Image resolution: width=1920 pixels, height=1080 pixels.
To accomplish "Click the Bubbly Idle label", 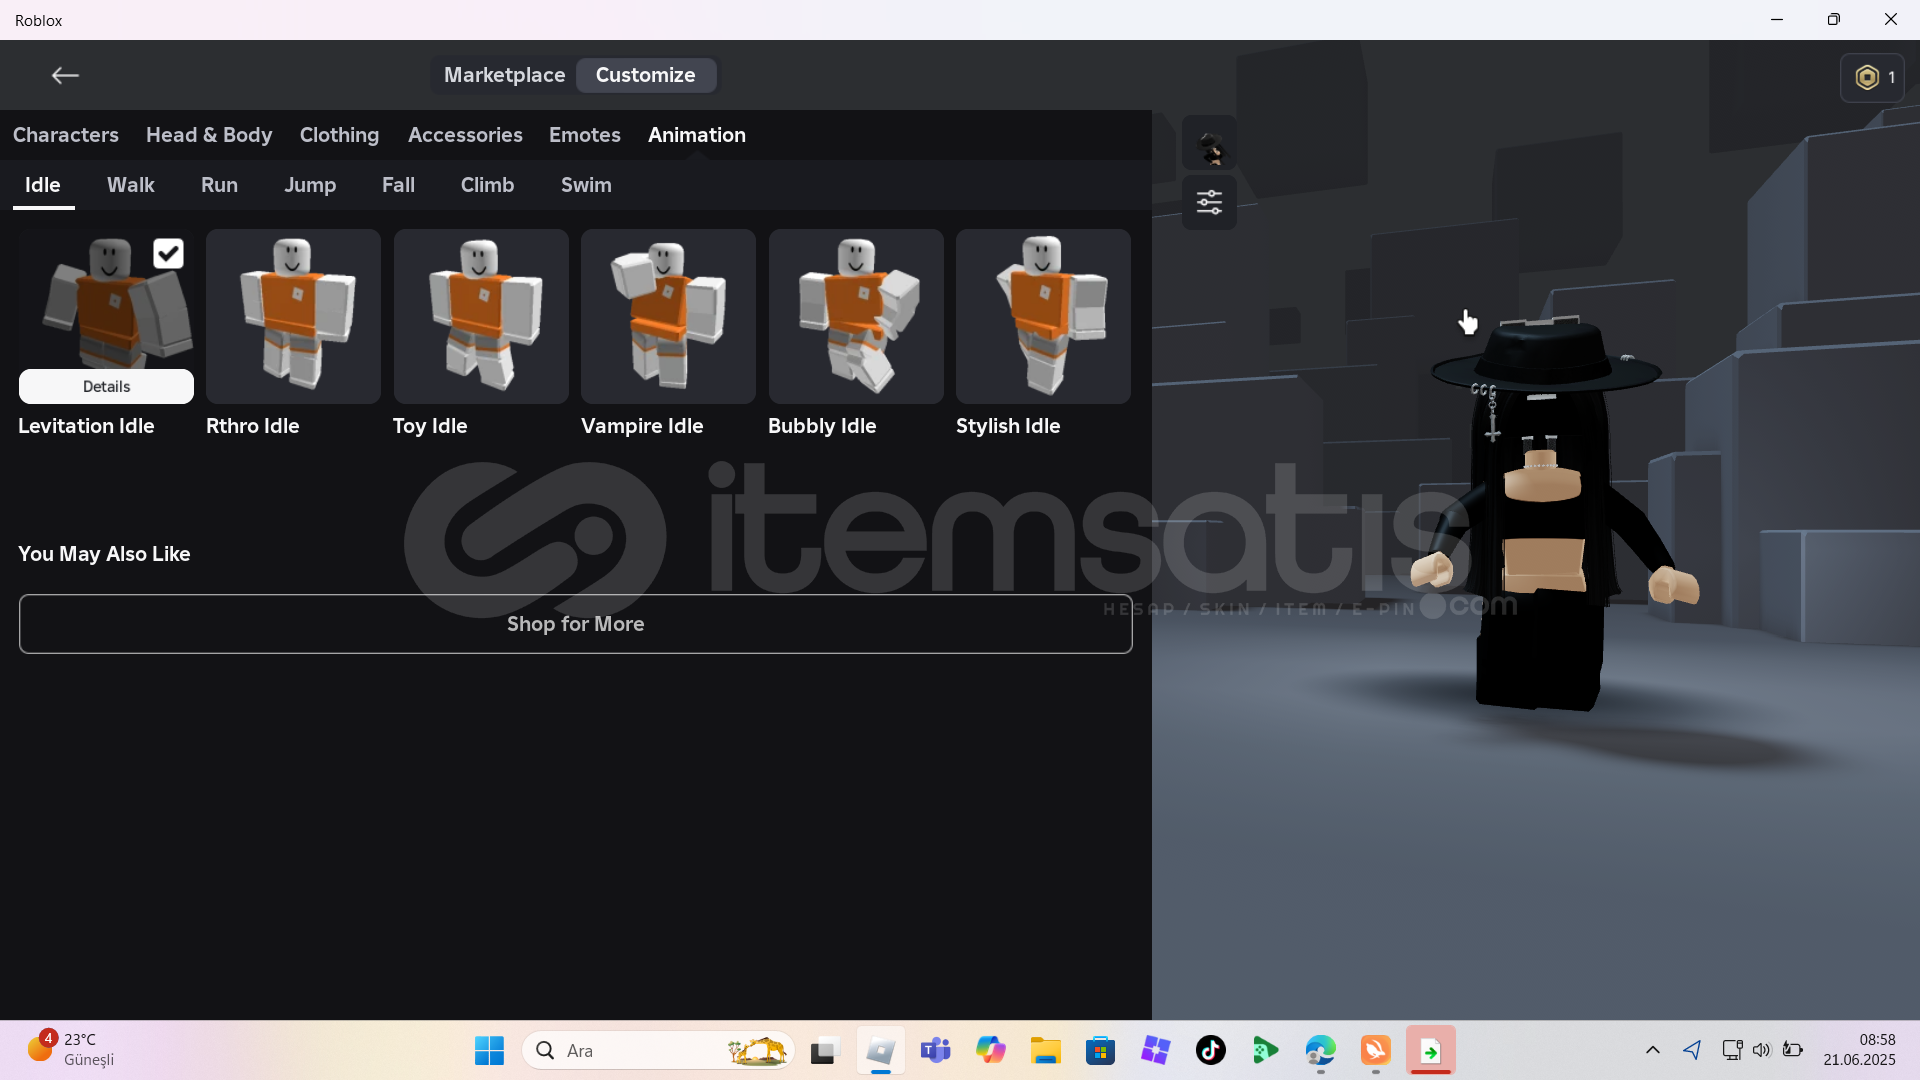I will coord(822,426).
